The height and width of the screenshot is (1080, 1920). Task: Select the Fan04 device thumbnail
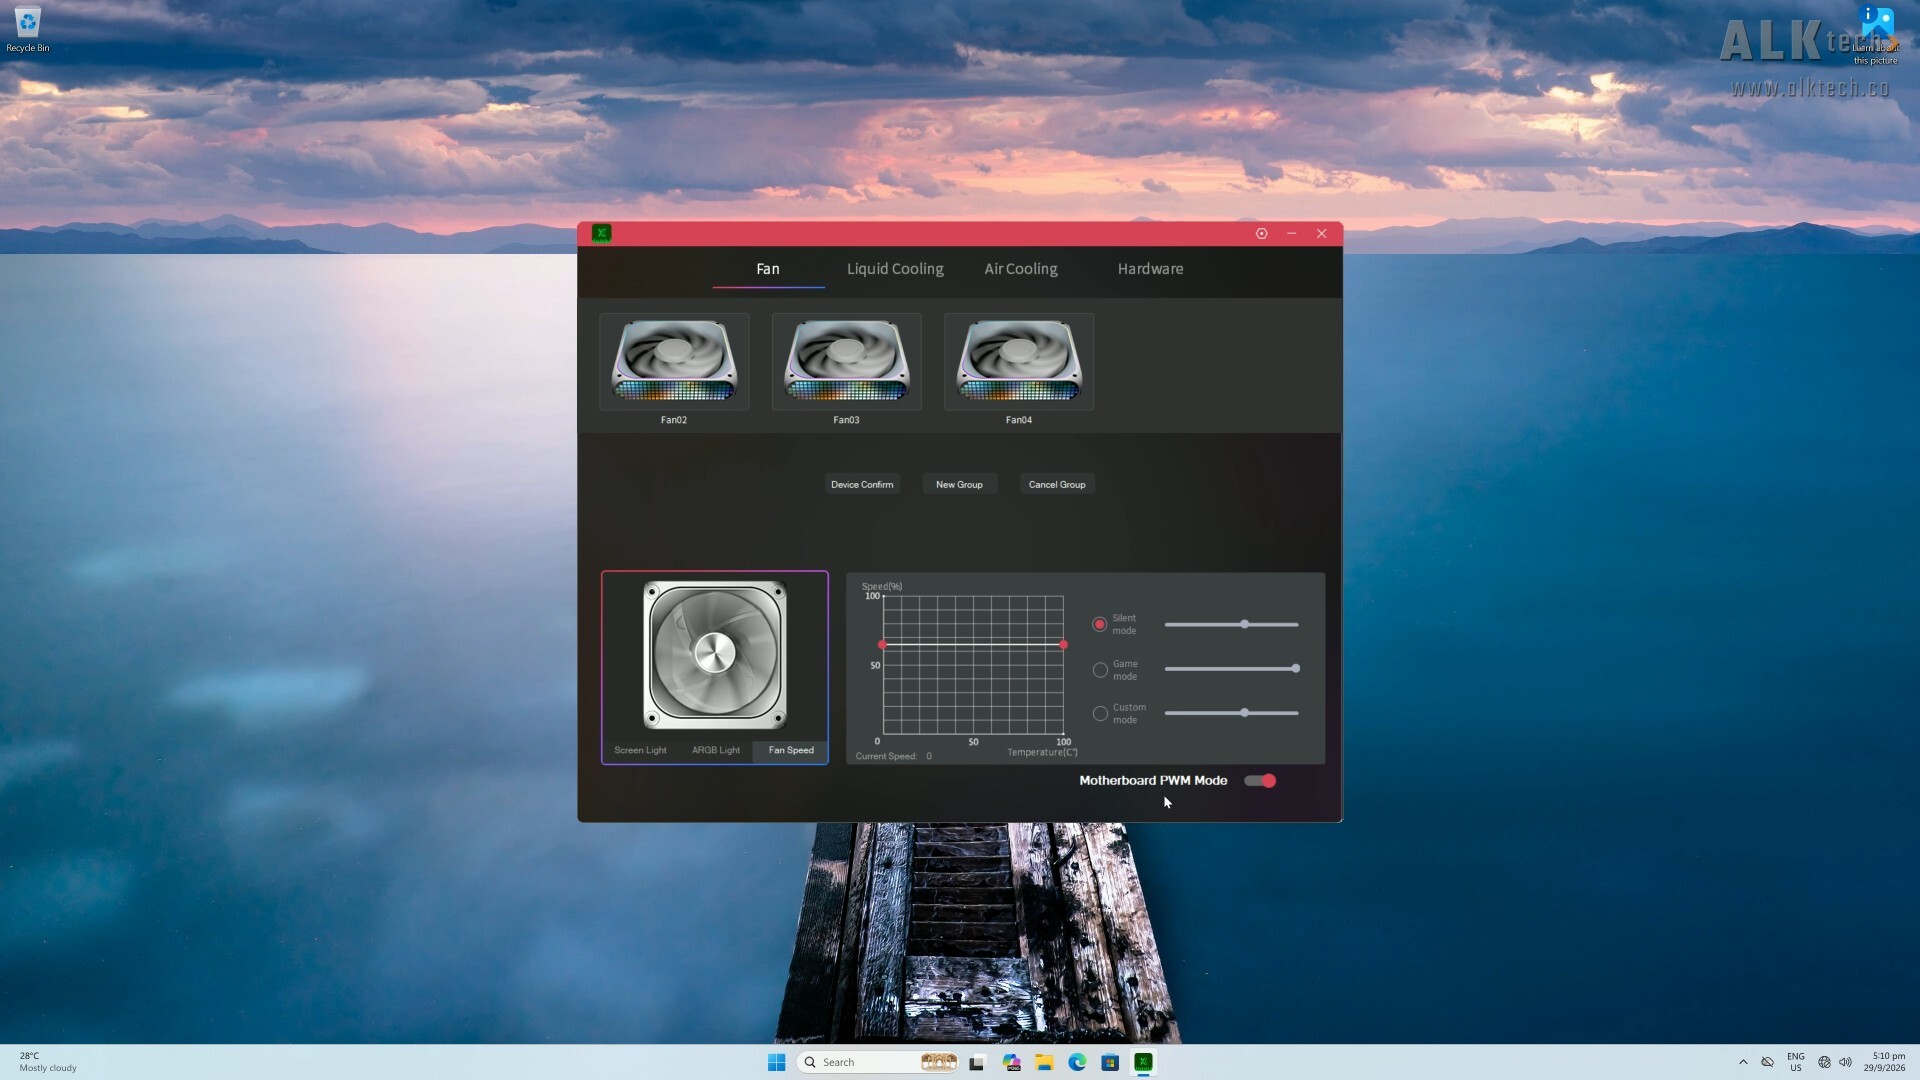tap(1019, 362)
